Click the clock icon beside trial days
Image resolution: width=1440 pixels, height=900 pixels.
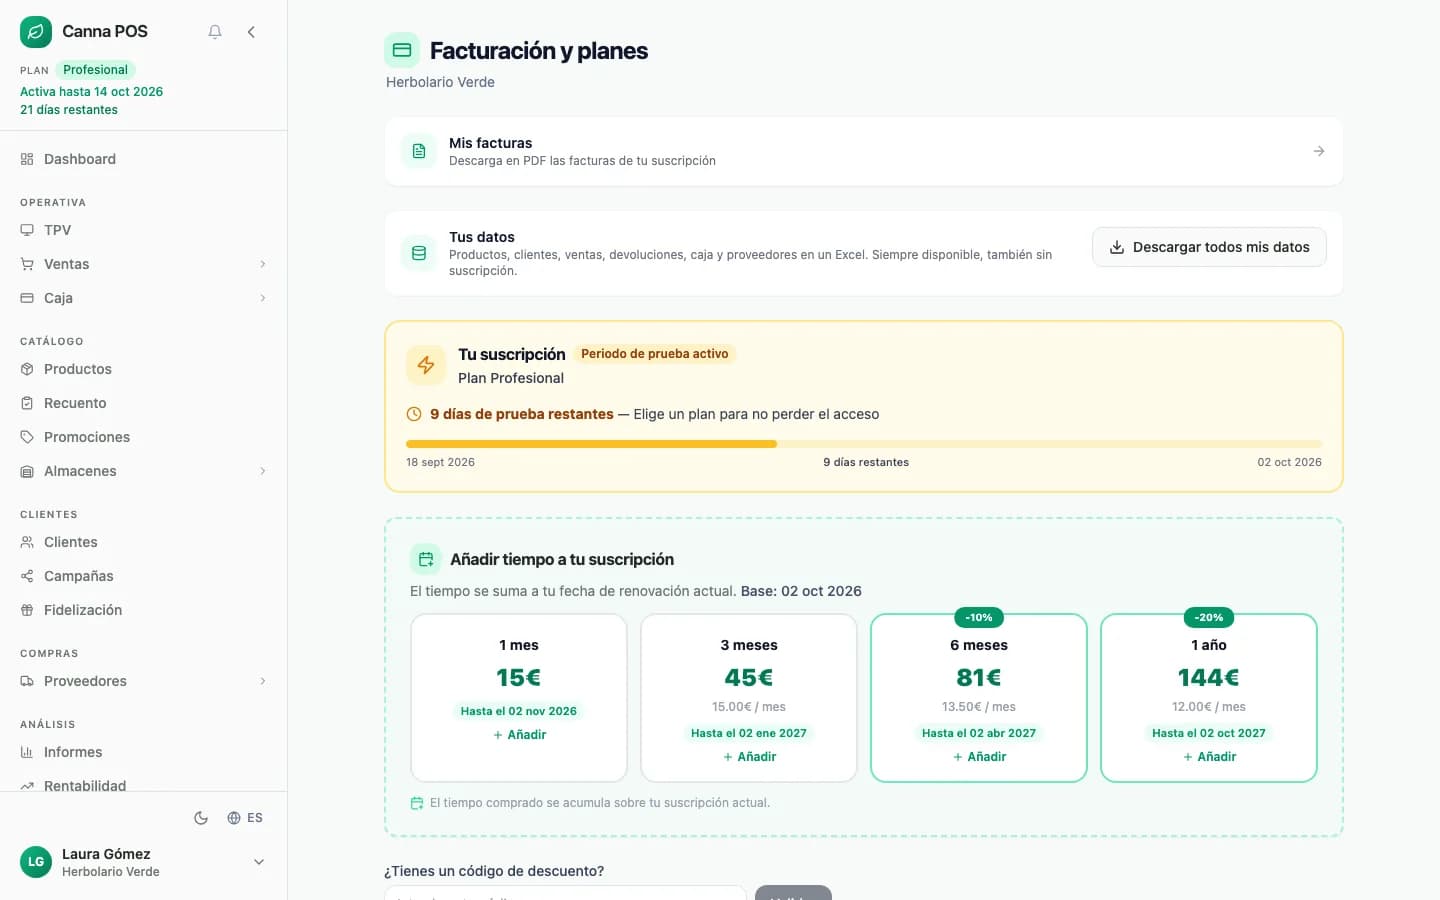414,414
